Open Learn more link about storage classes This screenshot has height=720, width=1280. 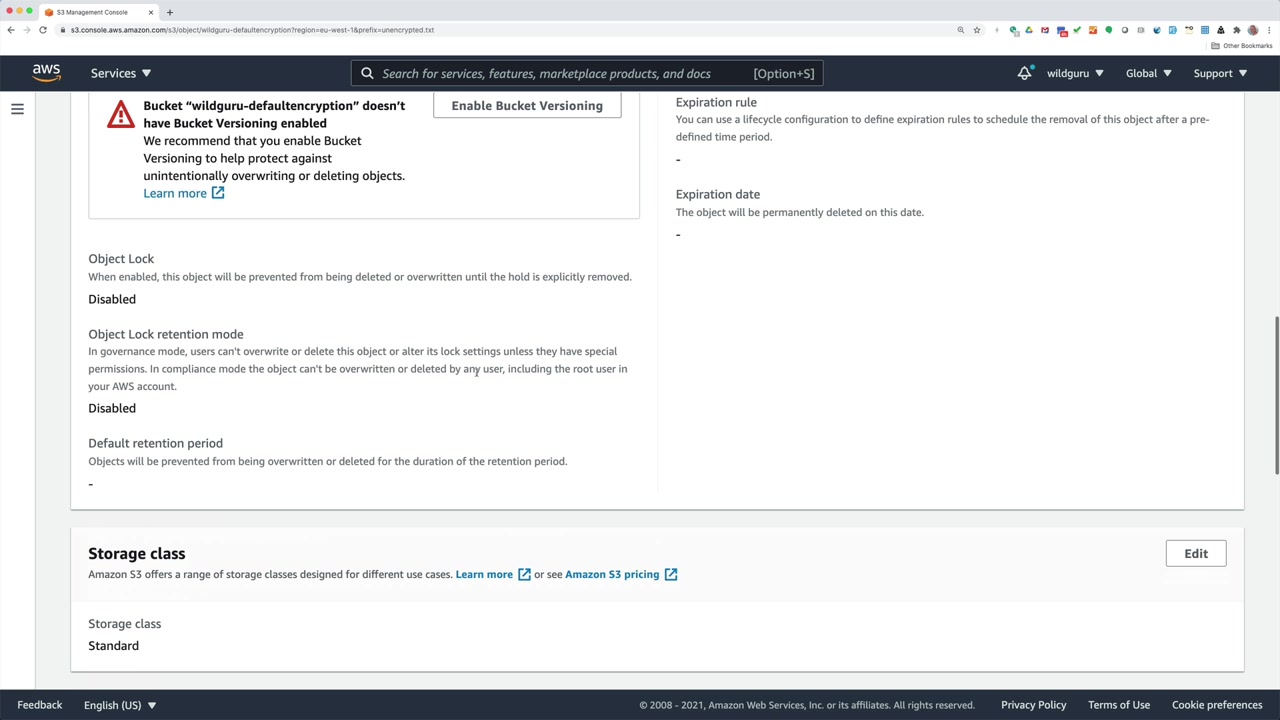(x=484, y=574)
